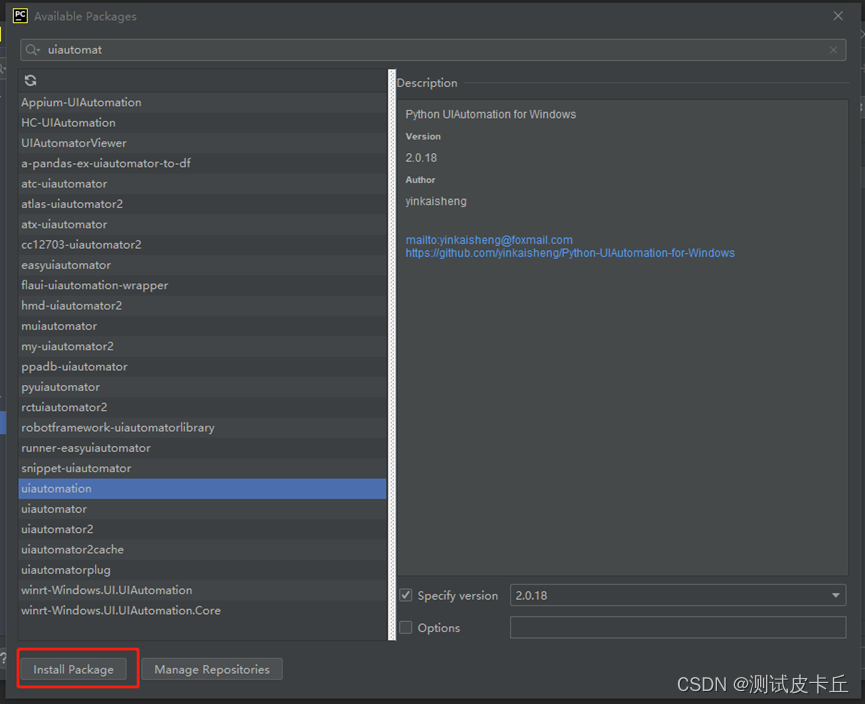This screenshot has width=865, height=704.
Task: Select the easyuiautomator package
Action: 202,265
